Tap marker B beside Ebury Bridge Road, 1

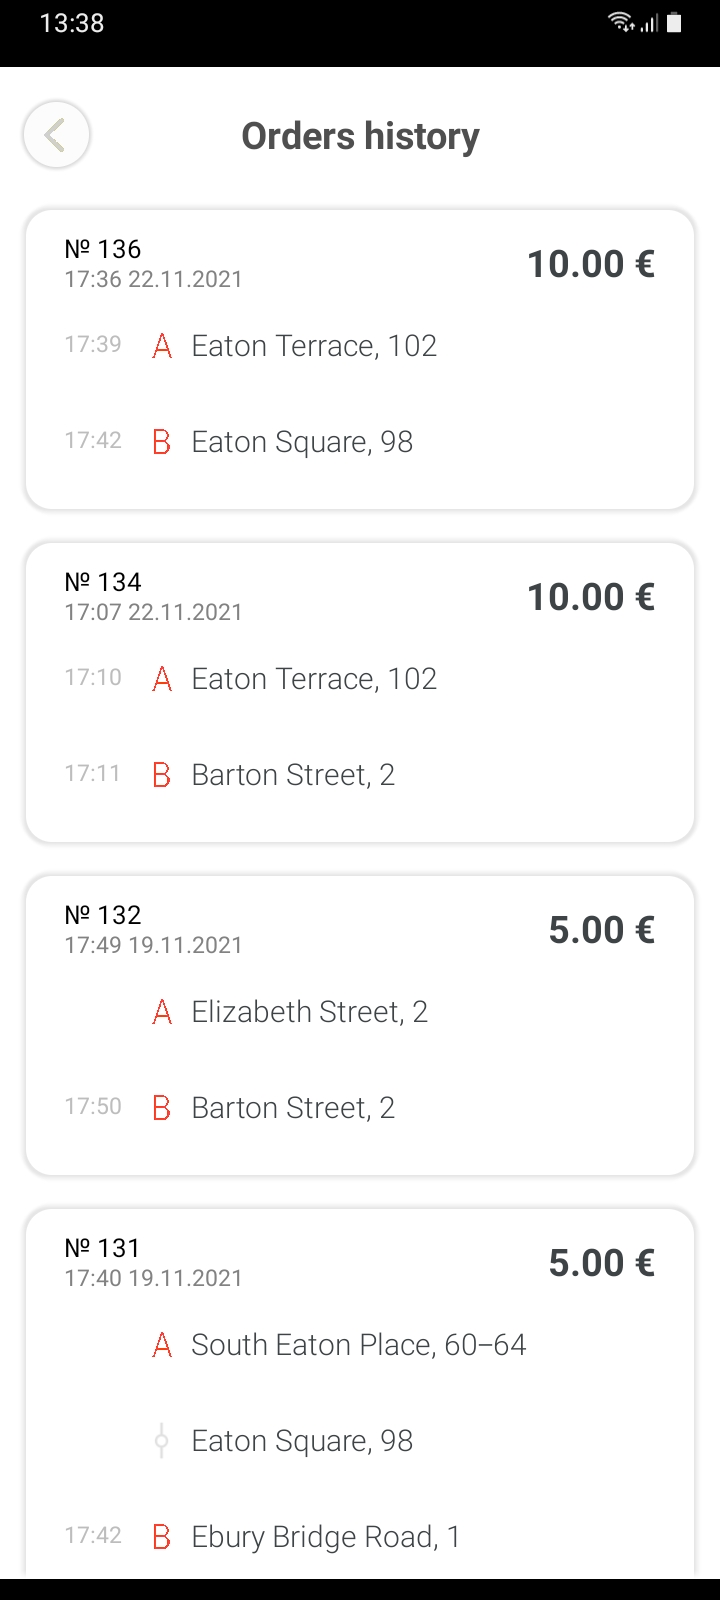point(162,1537)
